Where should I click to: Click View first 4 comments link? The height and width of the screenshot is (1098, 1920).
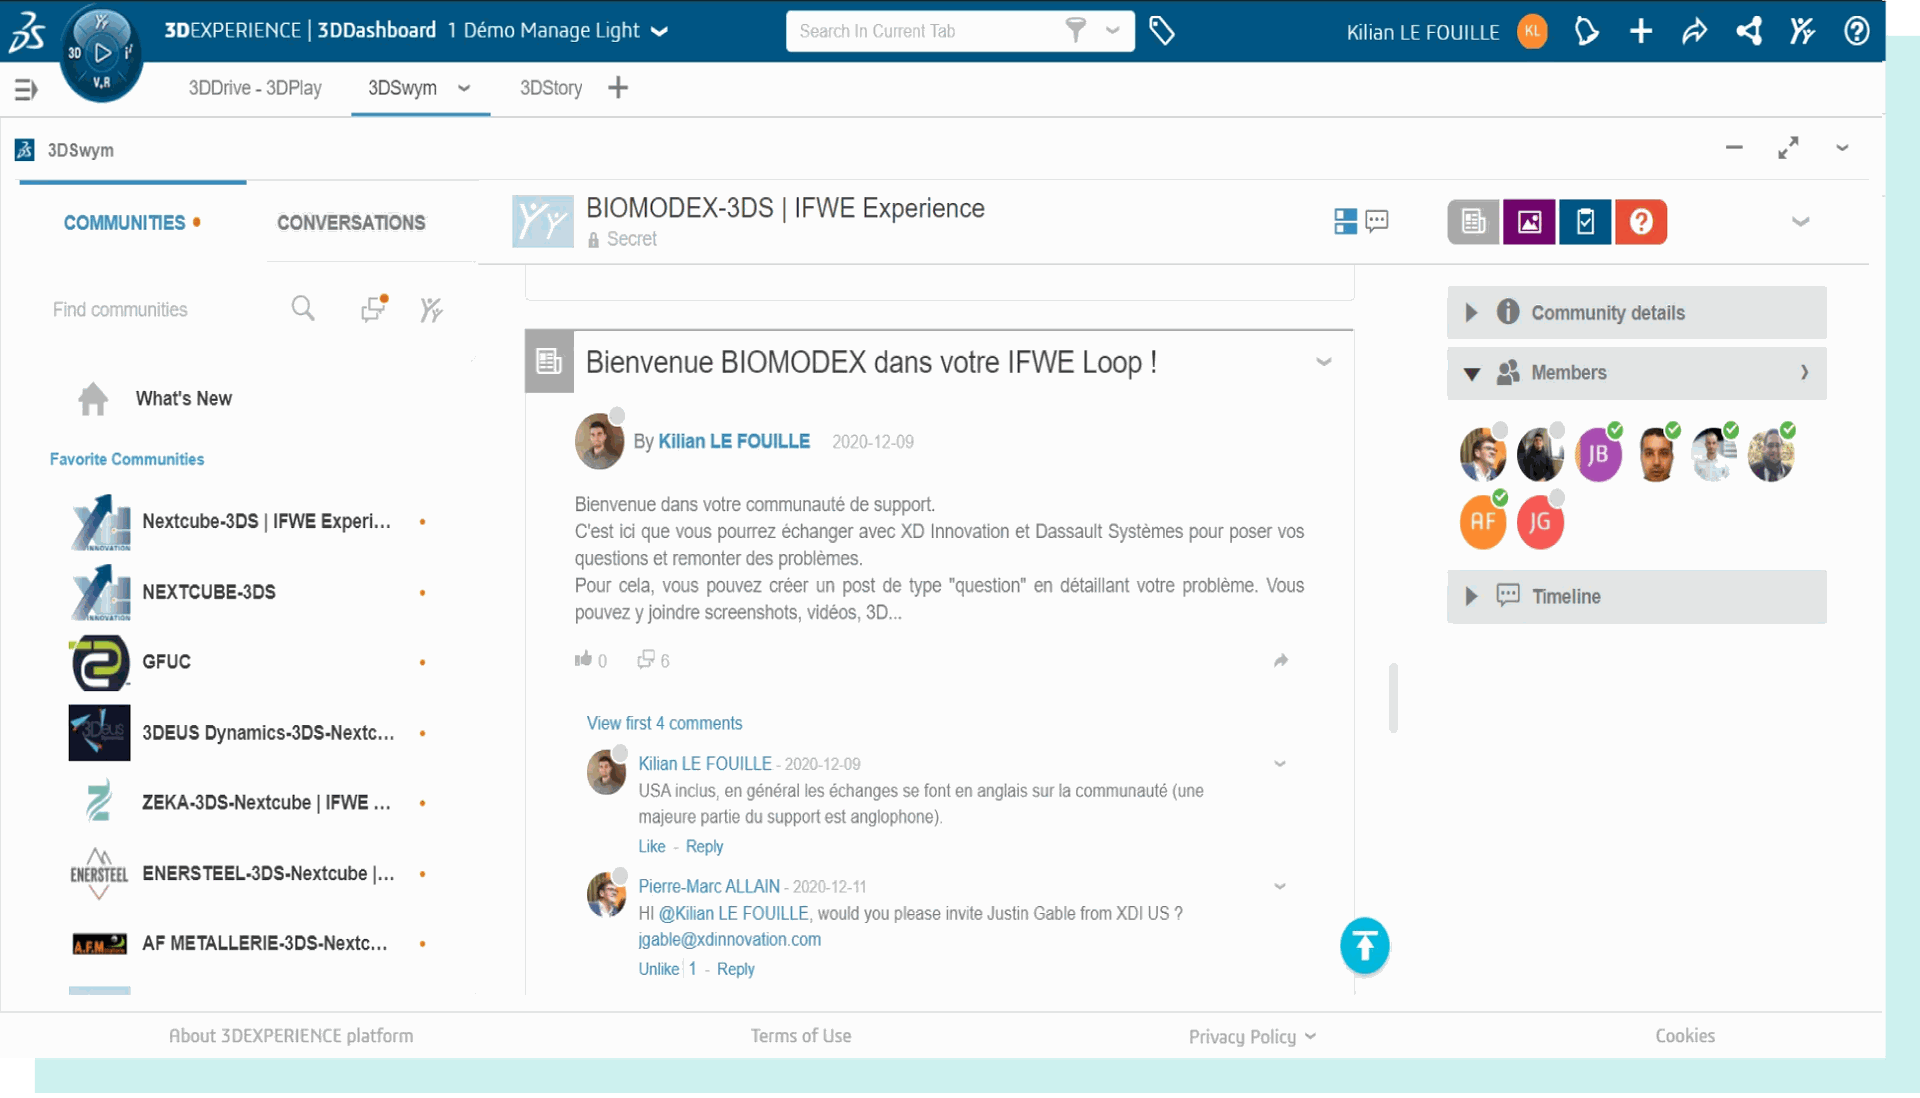coord(665,722)
